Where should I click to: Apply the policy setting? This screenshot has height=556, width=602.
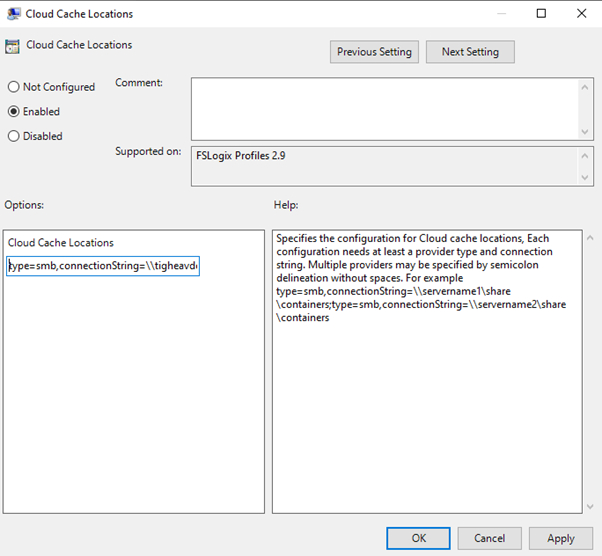click(560, 538)
